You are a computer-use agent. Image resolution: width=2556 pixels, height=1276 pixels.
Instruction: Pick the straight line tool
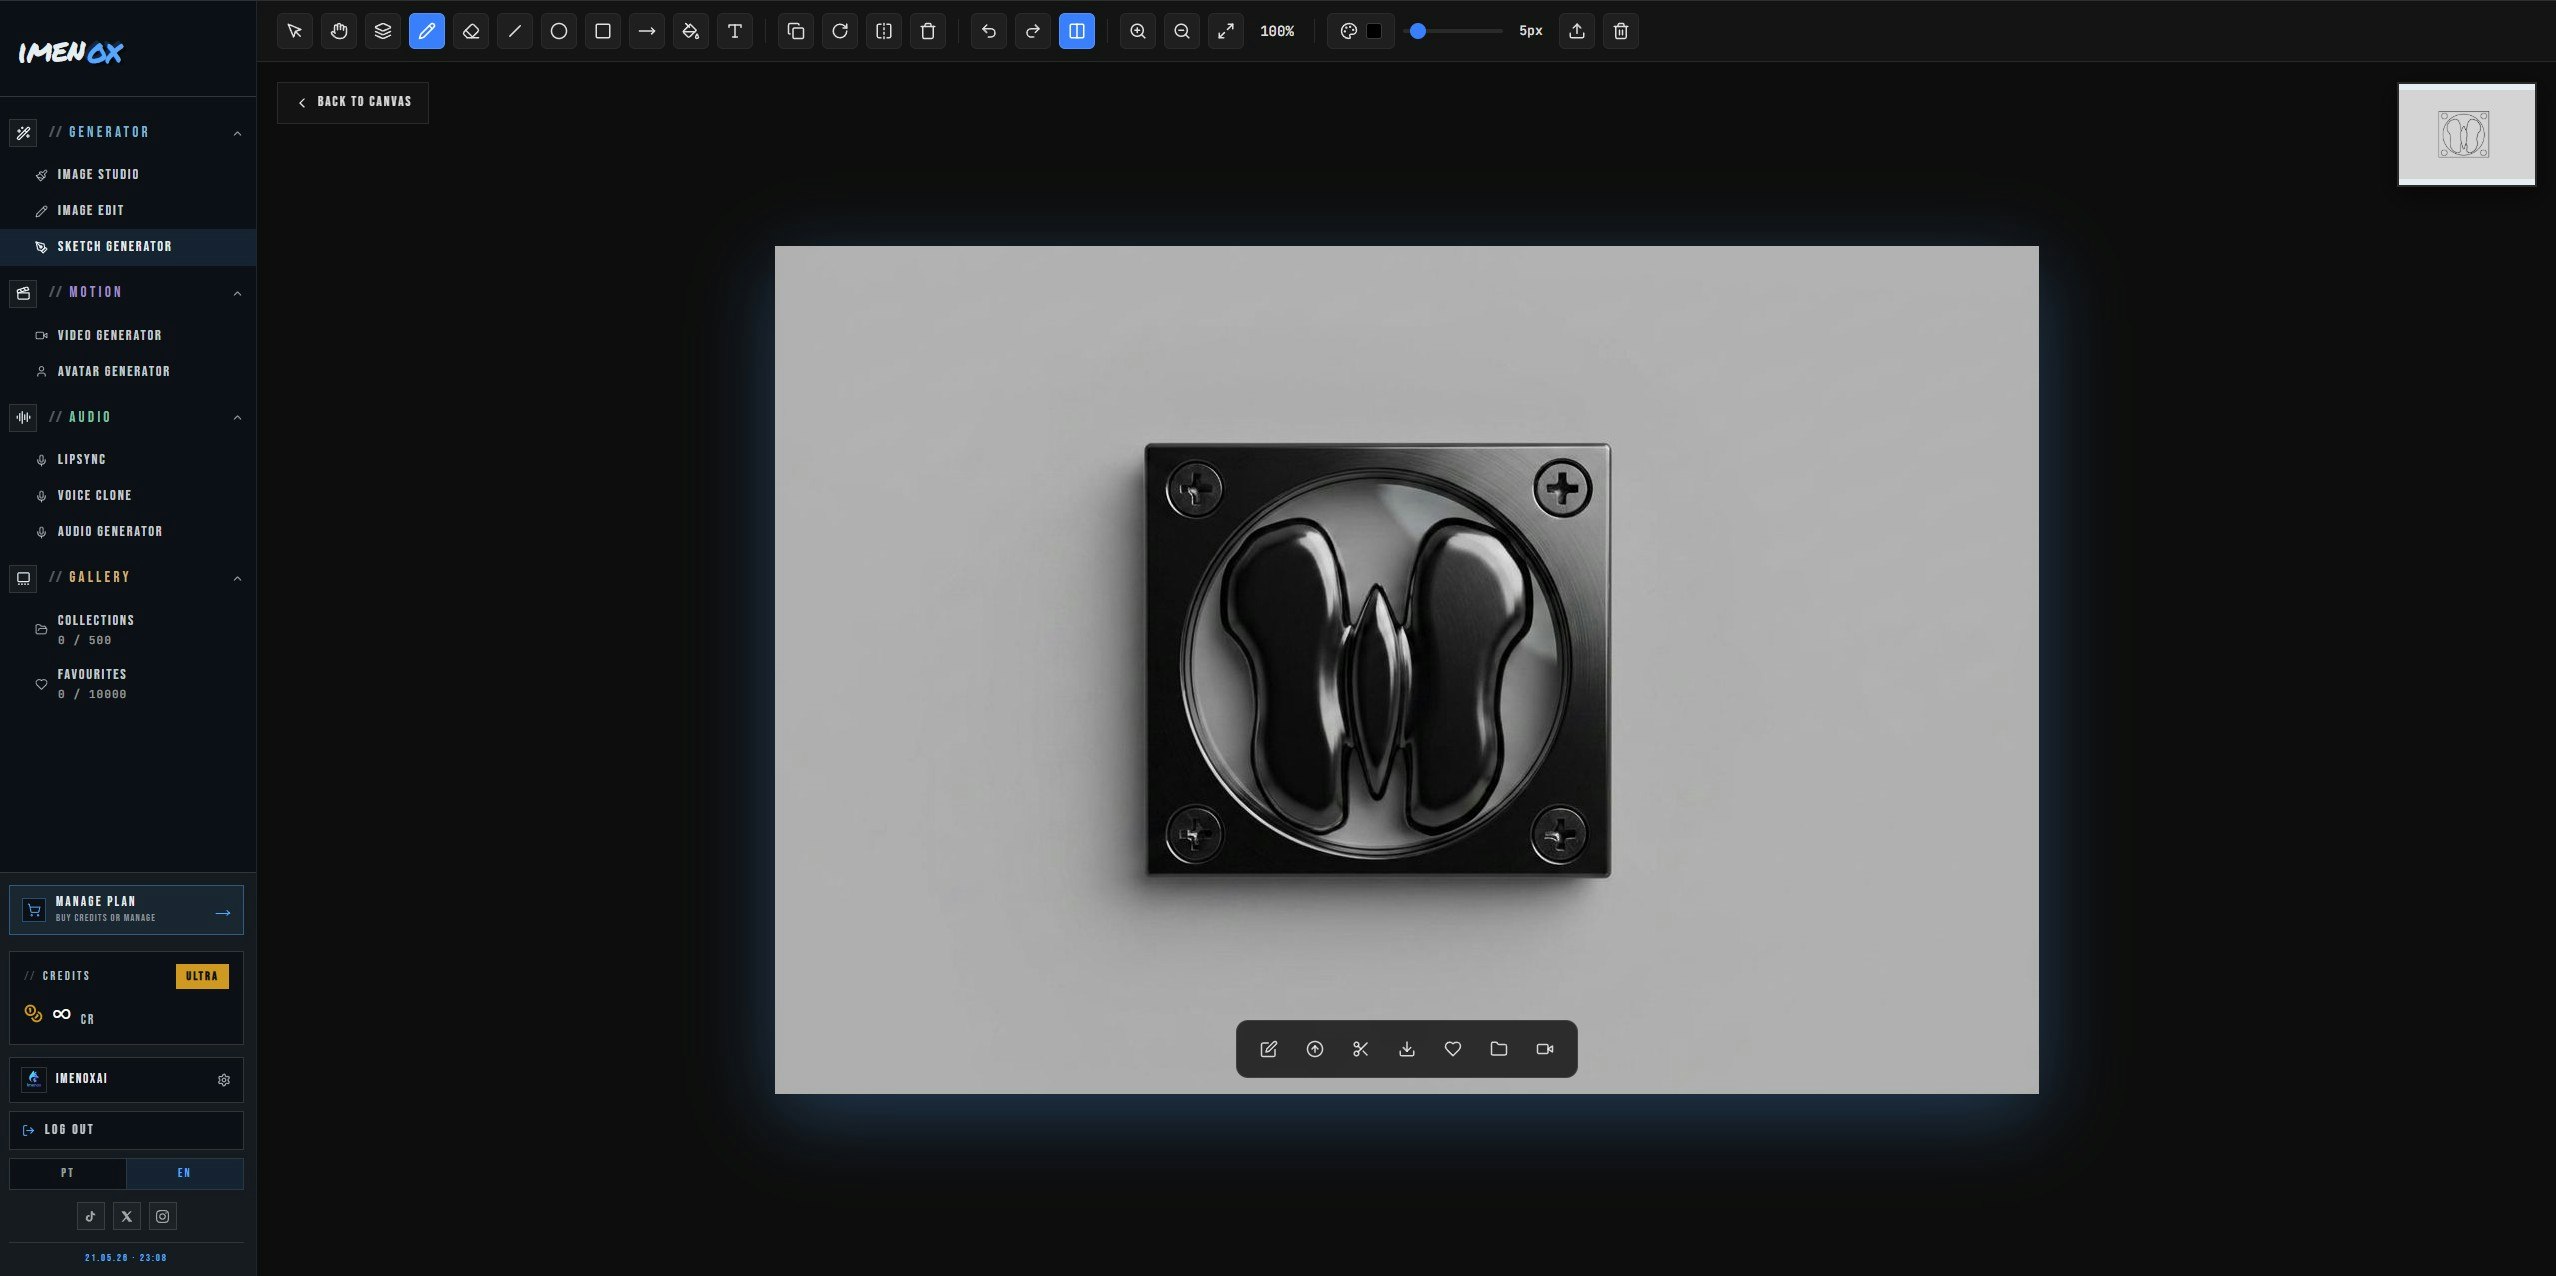[515, 31]
